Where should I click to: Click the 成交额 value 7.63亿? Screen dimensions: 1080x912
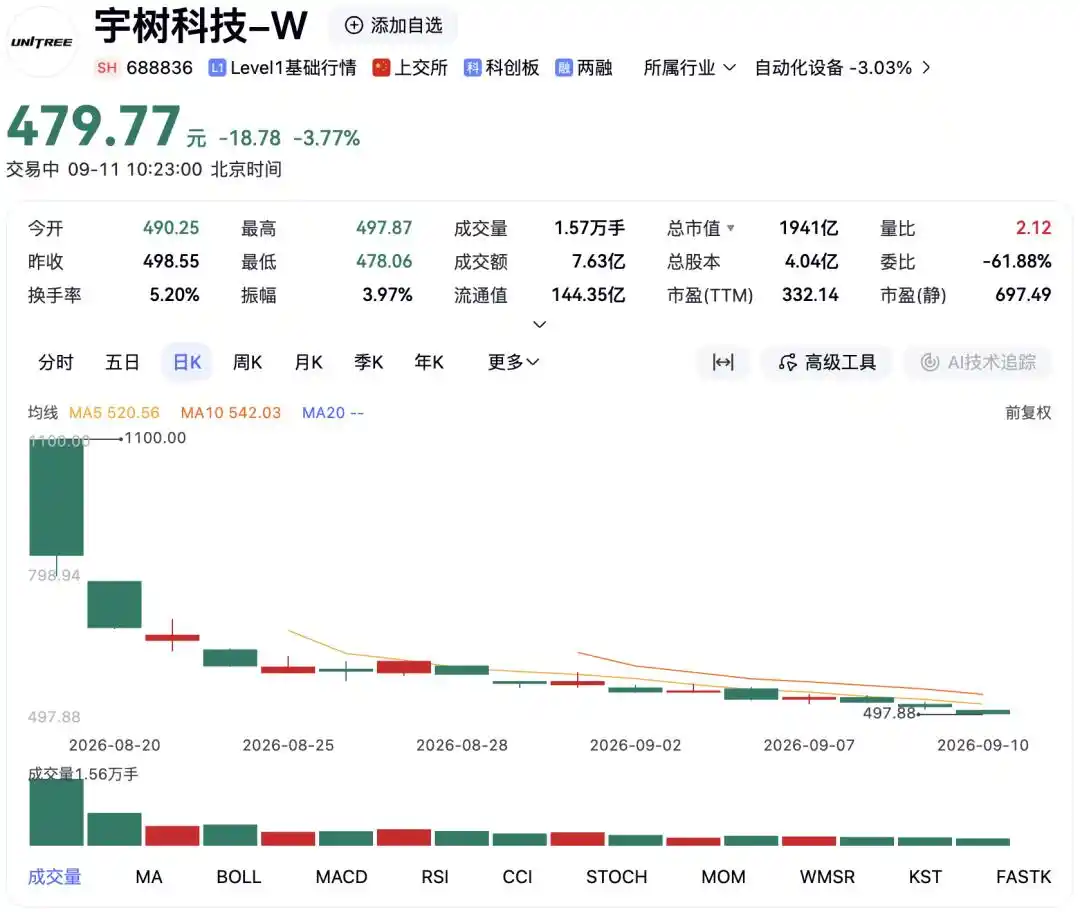(599, 262)
